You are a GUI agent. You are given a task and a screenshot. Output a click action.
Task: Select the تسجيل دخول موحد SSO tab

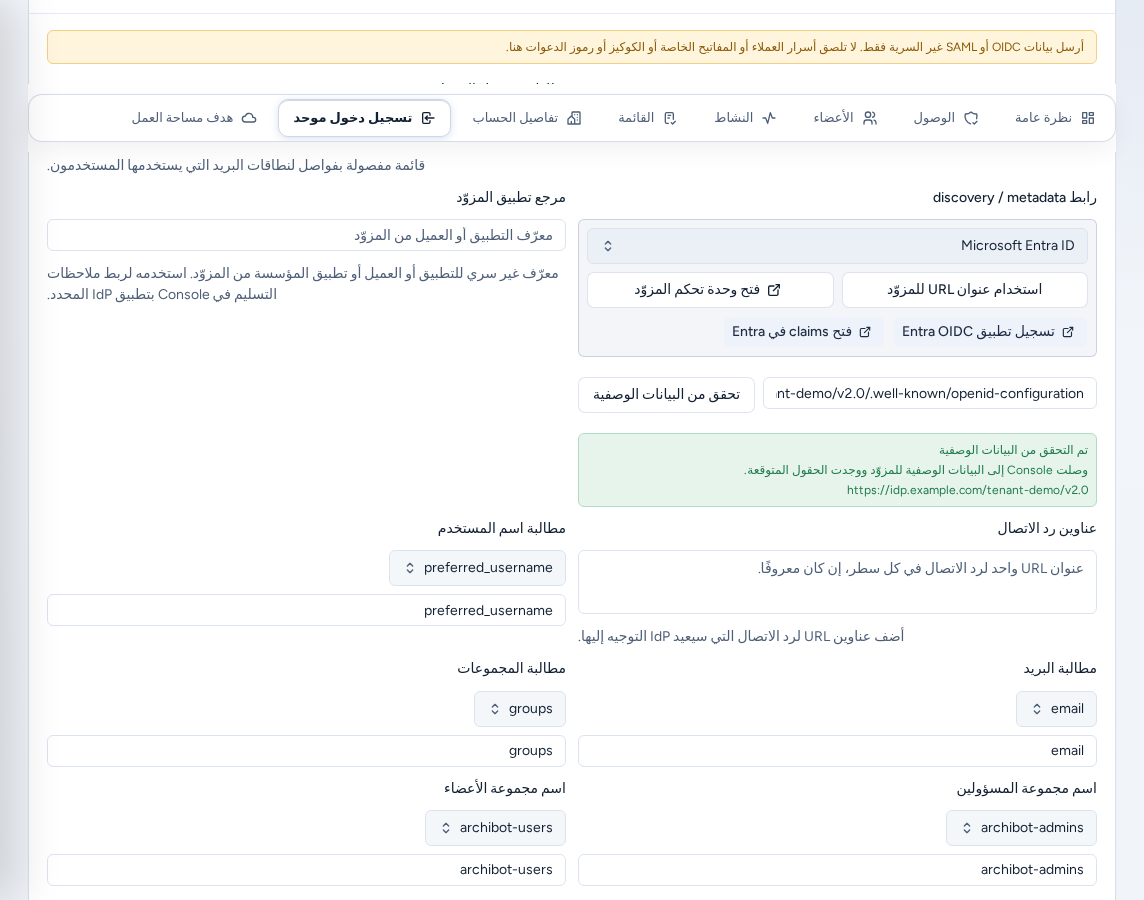[x=364, y=118]
